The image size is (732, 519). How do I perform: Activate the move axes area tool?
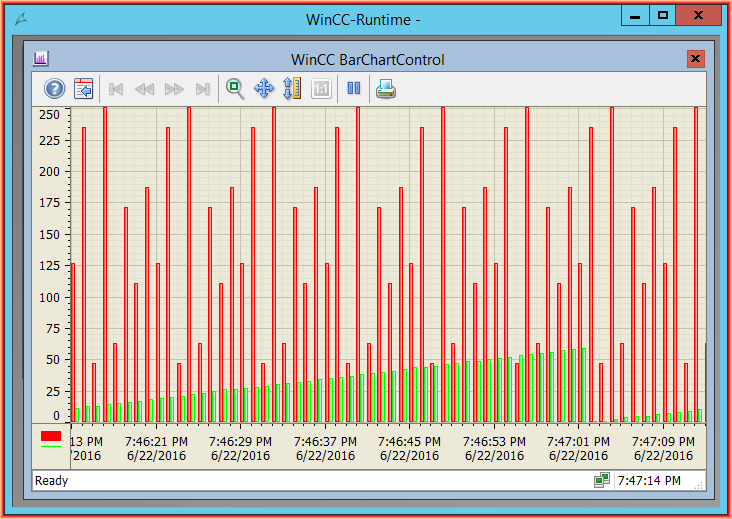click(264, 89)
